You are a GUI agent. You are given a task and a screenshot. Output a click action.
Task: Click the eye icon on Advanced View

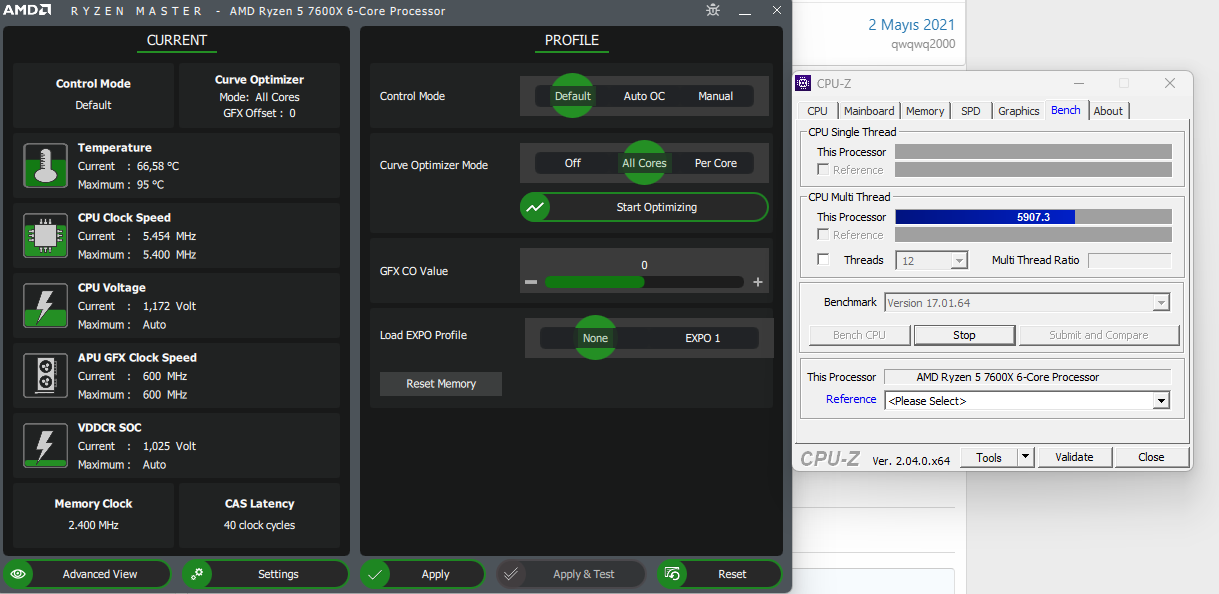click(18, 574)
